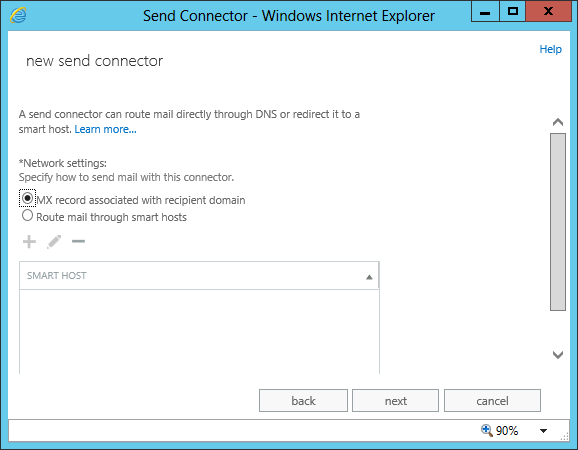Screen dimensions: 578x450
Task: Click the vertical scrollbar thumb
Action: [x=558, y=222]
